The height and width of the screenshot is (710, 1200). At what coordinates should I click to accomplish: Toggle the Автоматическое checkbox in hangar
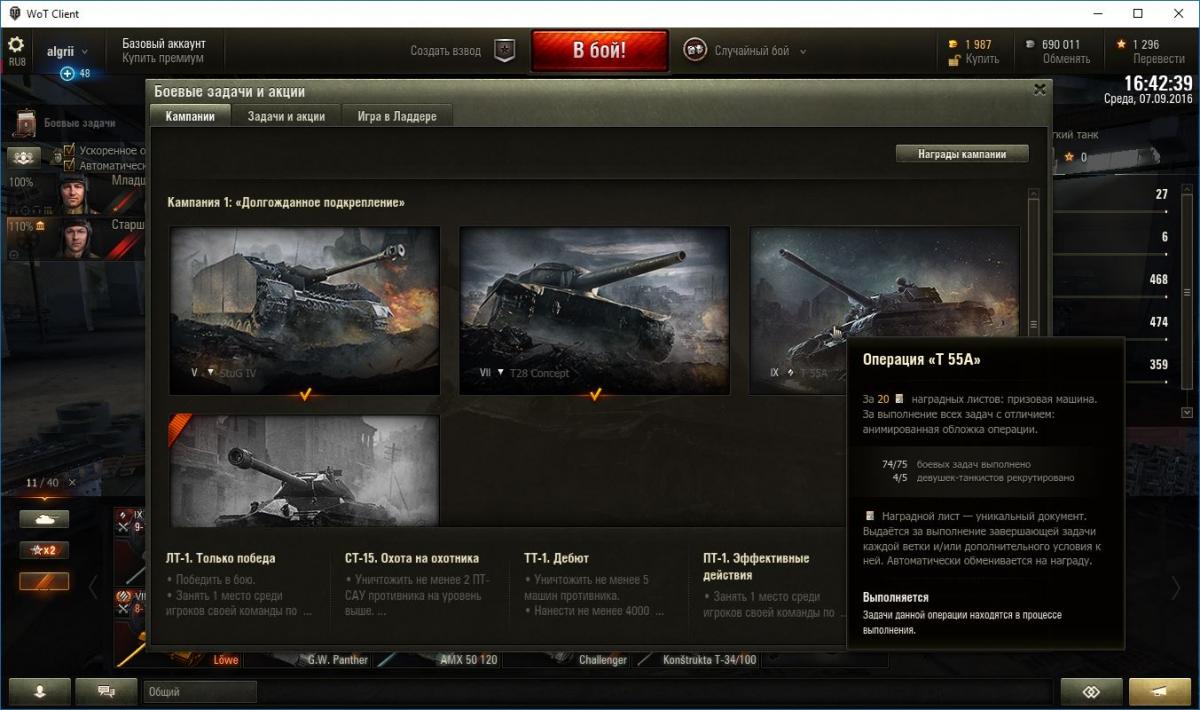(69, 165)
